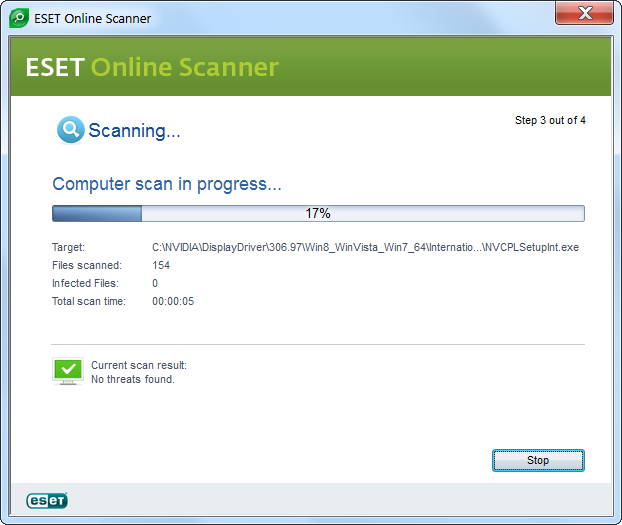This screenshot has height=525, width=622.
Task: Click the Files scanned count 154
Action: (x=161, y=265)
